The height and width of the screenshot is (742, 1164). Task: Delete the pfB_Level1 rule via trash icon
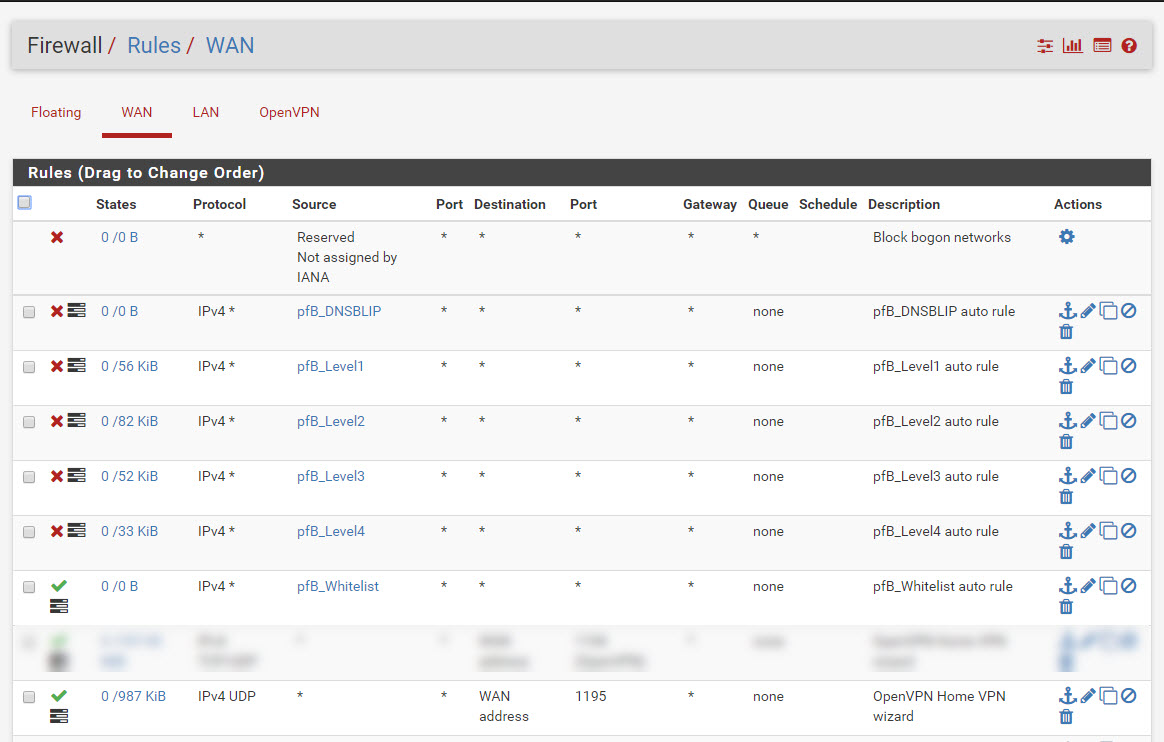coord(1066,387)
